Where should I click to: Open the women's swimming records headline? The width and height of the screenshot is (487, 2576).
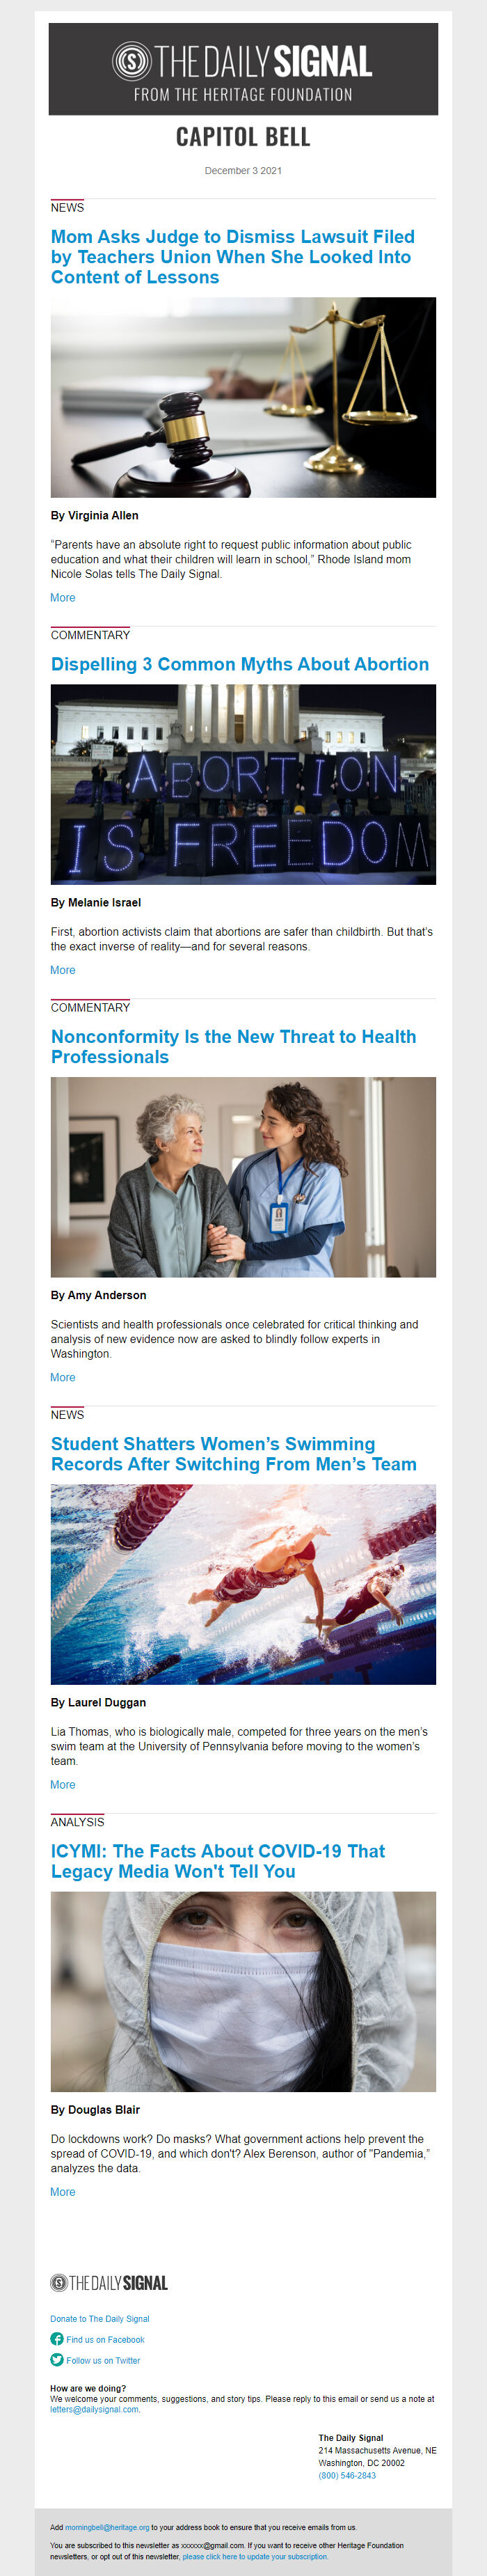(x=234, y=1454)
